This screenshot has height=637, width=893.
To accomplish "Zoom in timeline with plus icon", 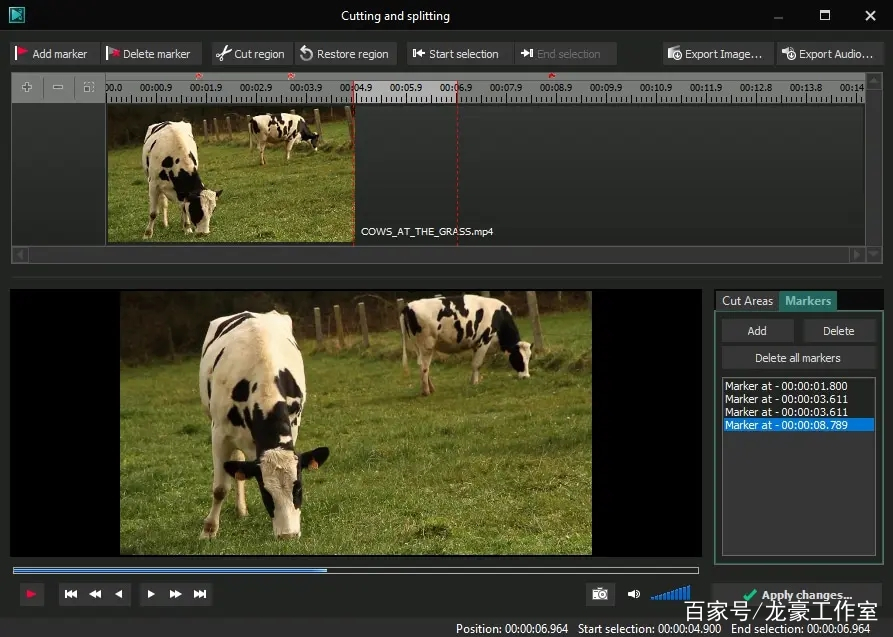I will [27, 87].
